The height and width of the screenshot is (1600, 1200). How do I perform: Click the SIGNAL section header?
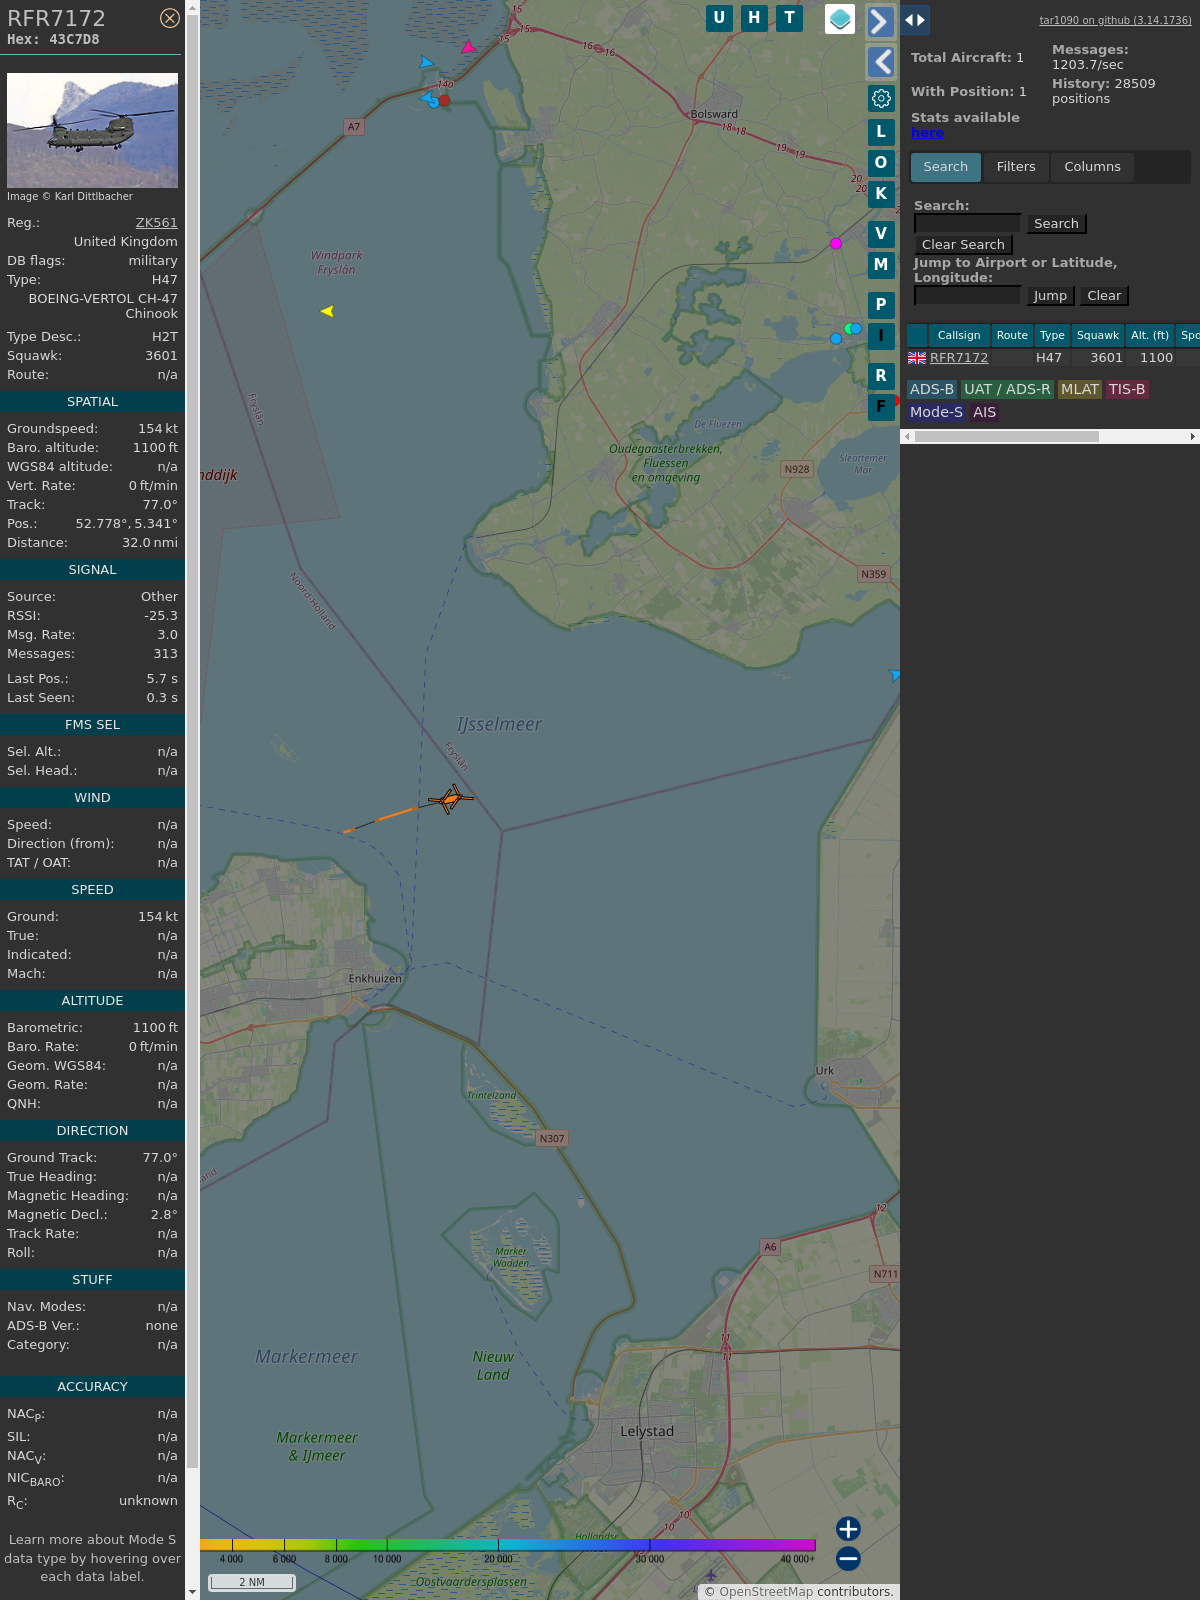click(92, 570)
